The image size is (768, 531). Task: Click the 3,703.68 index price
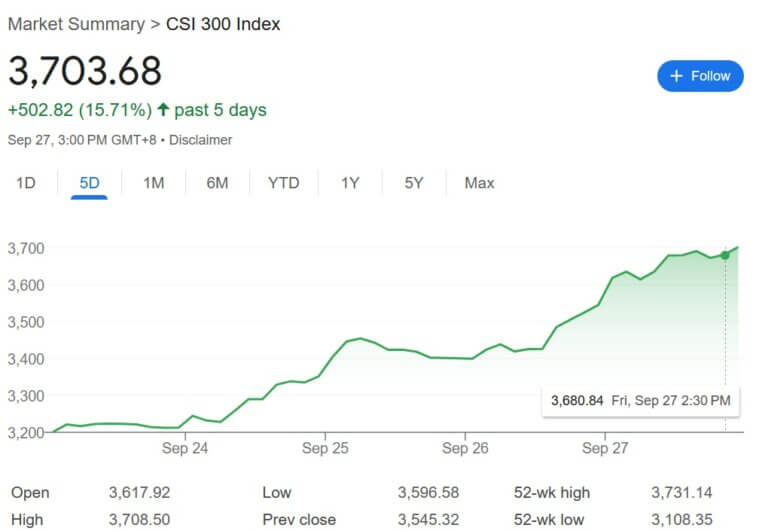coord(85,71)
